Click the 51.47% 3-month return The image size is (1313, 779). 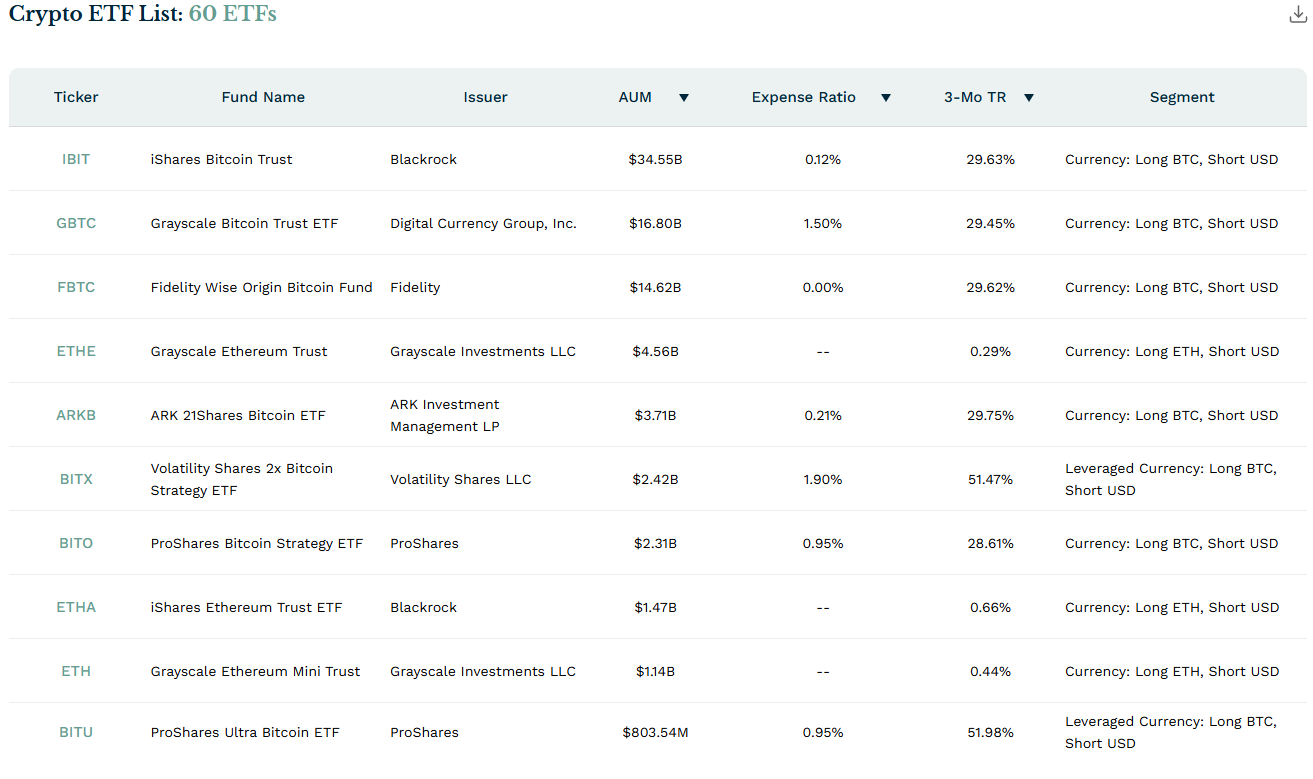click(990, 479)
